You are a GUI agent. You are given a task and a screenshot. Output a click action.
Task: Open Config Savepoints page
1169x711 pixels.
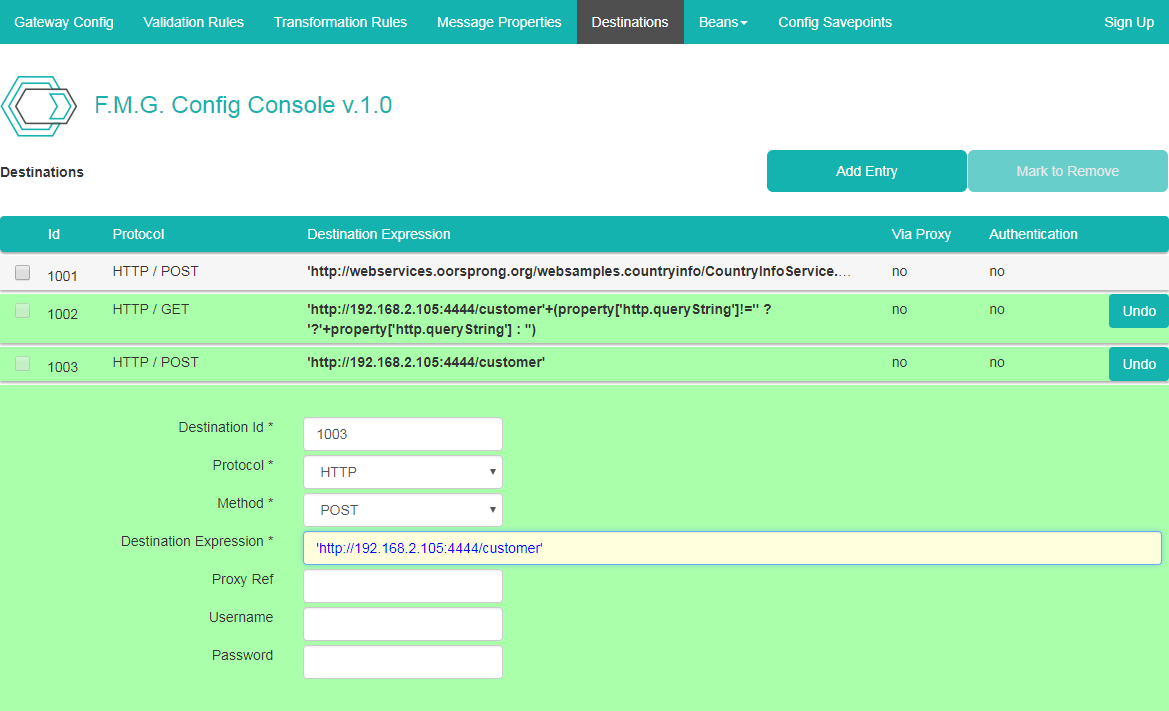[x=835, y=22]
